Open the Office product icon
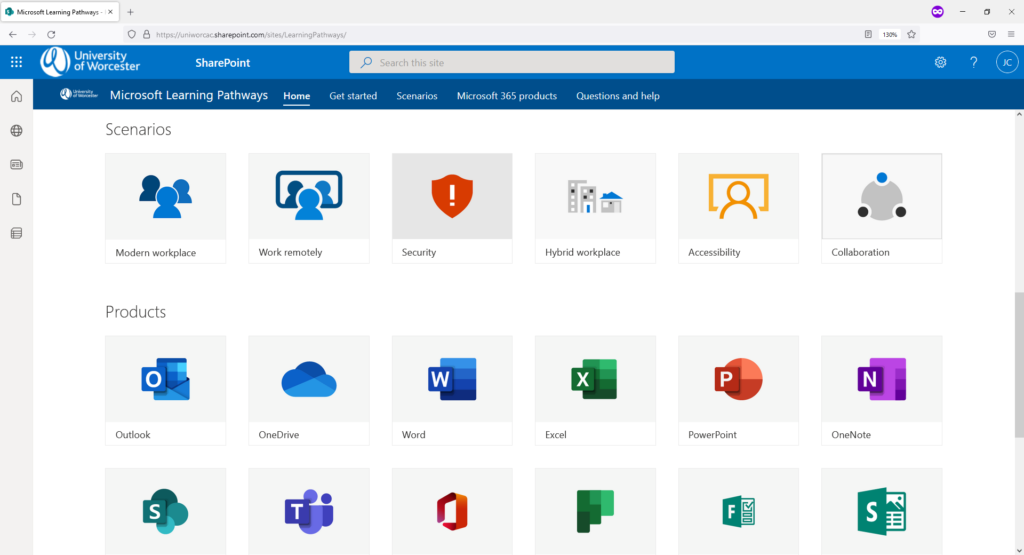Screen dimensions: 1024x555 point(452,511)
